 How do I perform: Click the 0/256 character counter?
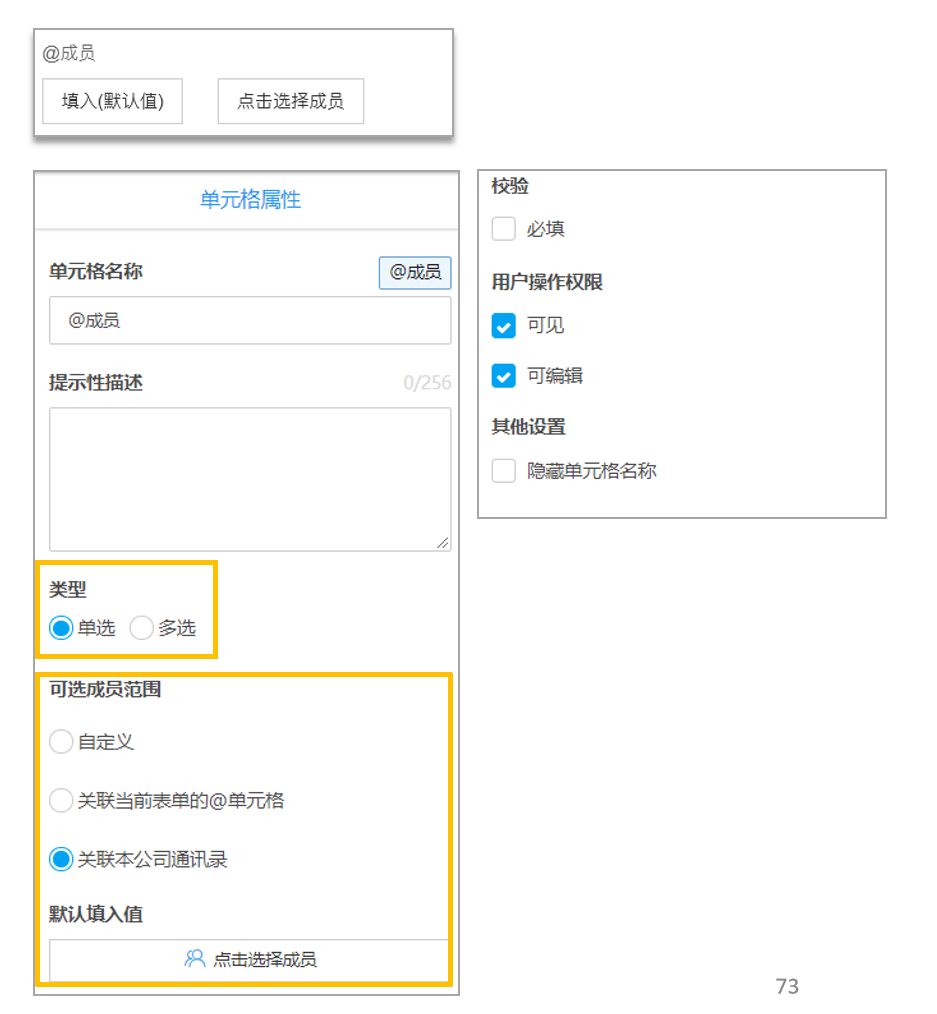coord(427,383)
